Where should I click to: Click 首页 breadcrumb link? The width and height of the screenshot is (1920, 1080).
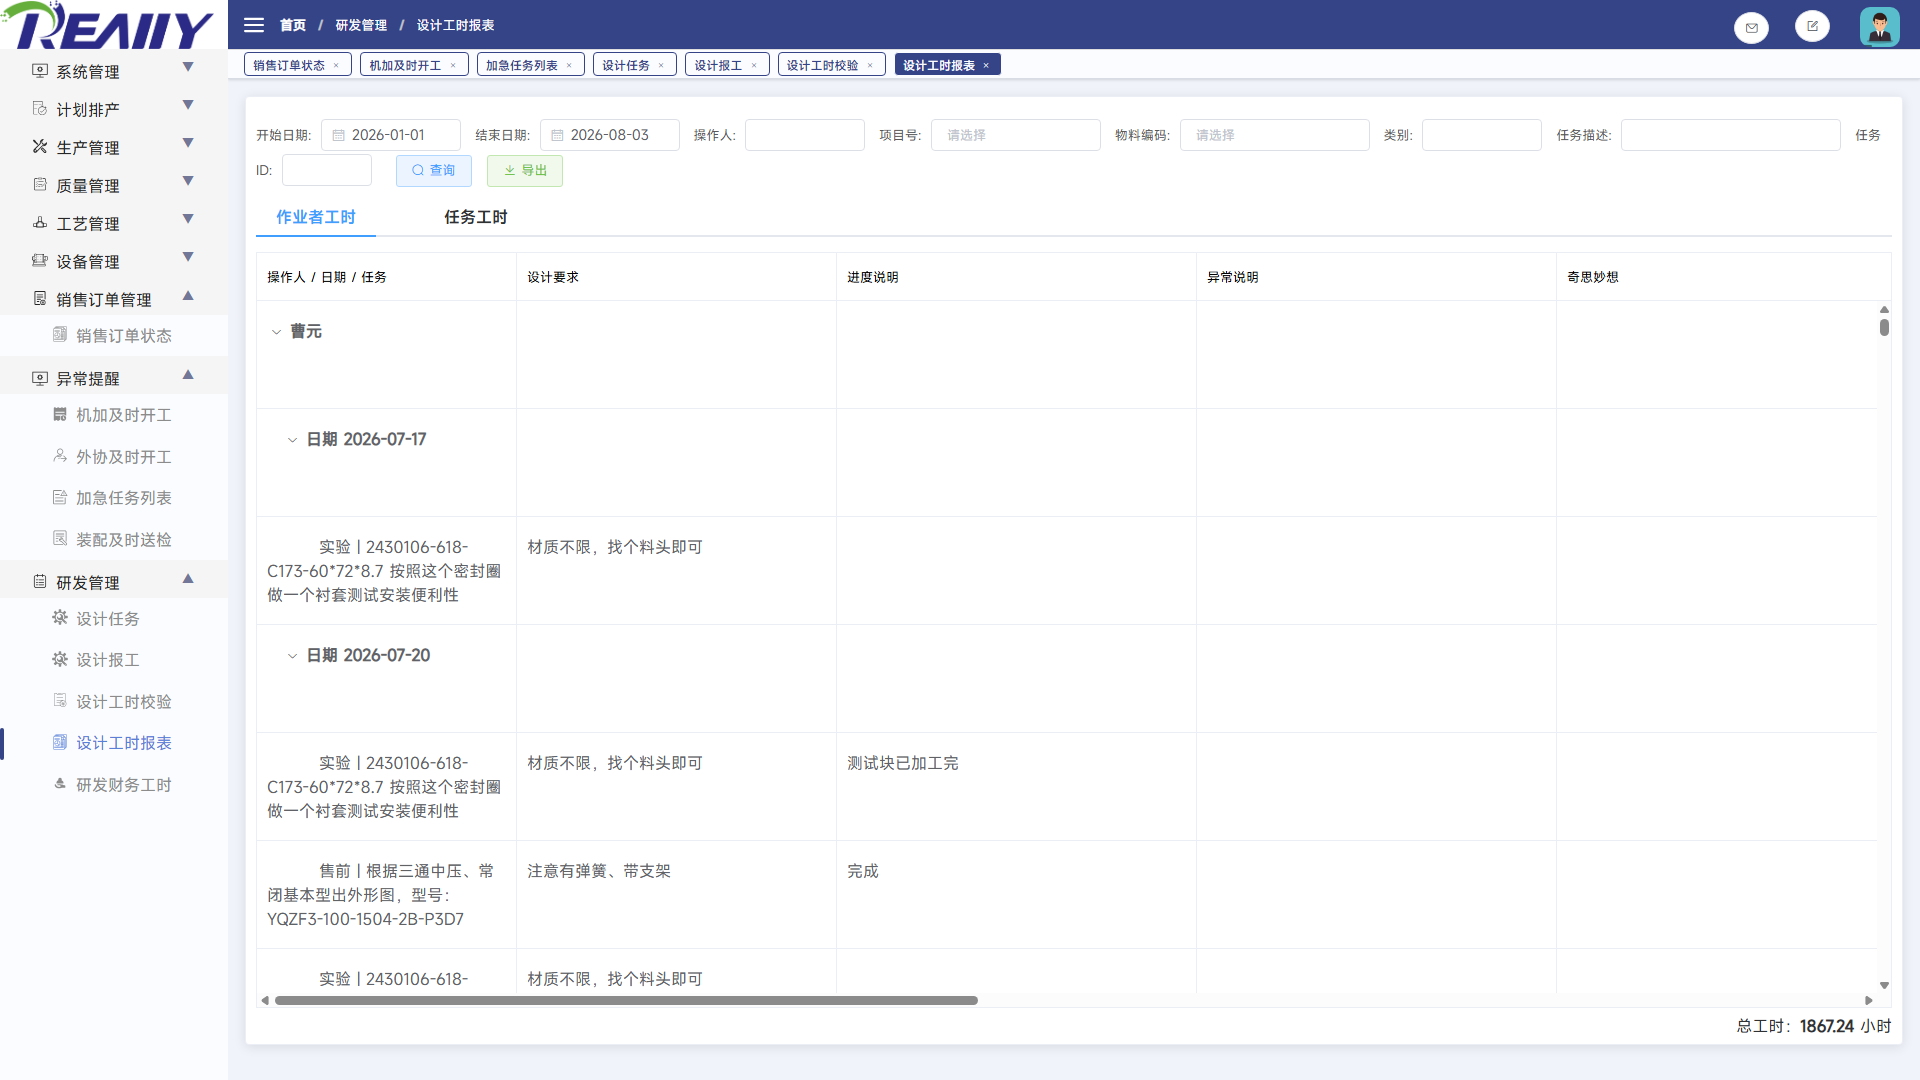click(x=293, y=25)
